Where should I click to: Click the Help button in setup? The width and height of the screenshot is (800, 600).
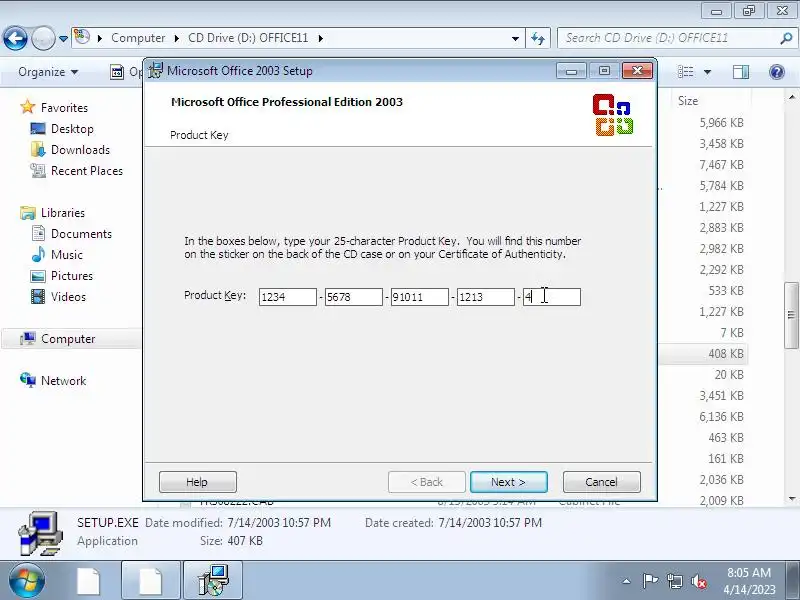197,482
